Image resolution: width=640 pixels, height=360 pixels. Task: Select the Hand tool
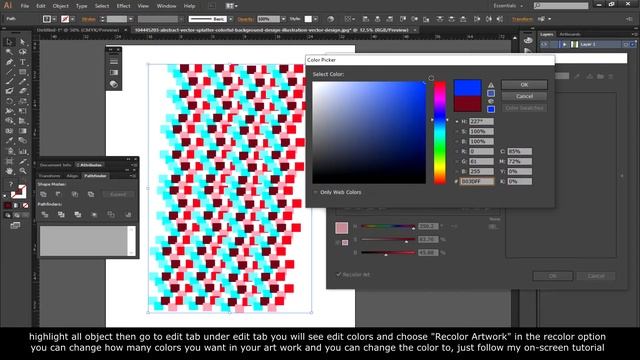click(9, 171)
